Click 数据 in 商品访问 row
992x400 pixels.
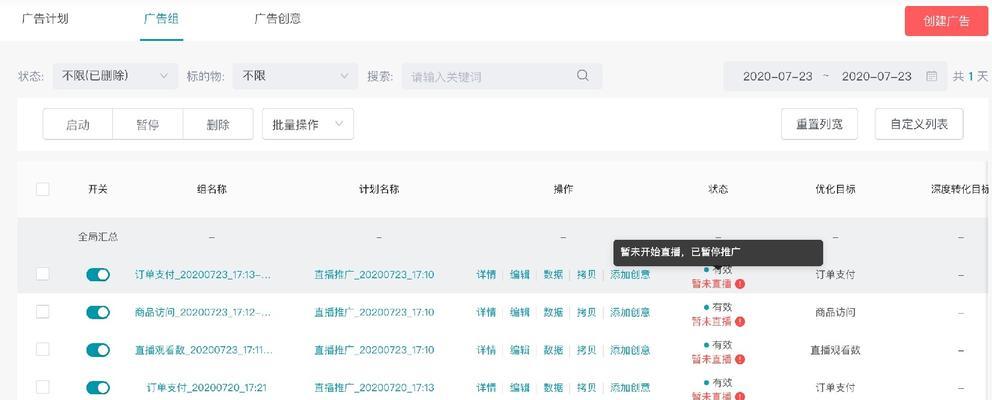pyautogui.click(x=553, y=312)
